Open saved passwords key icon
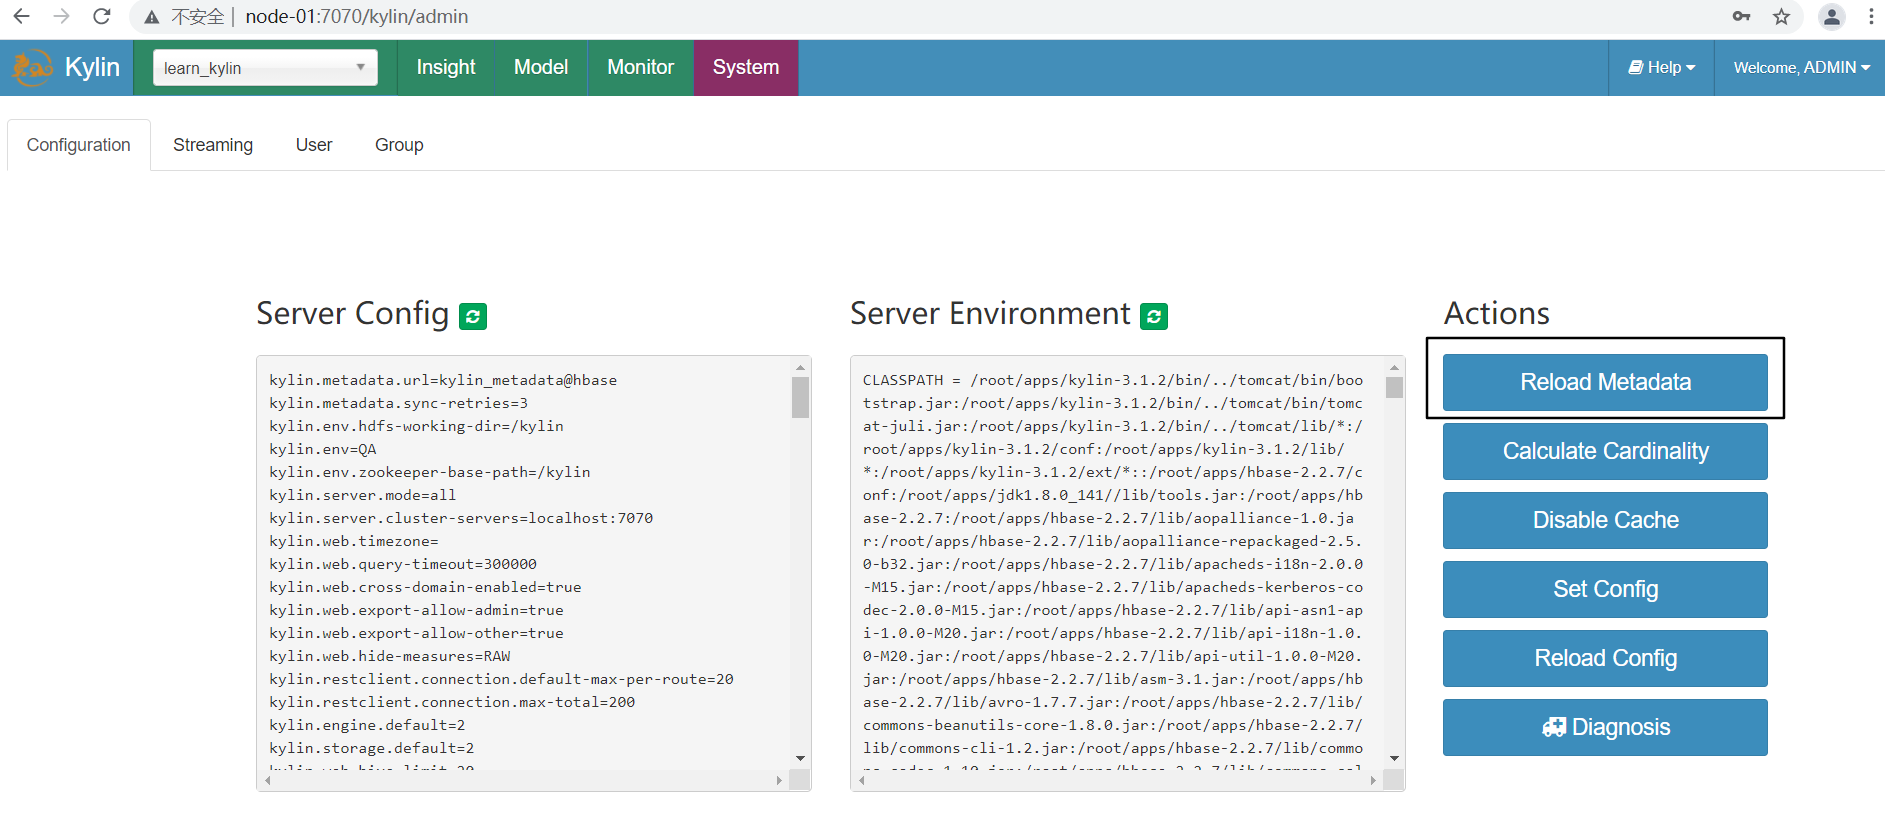 pyautogui.click(x=1741, y=17)
